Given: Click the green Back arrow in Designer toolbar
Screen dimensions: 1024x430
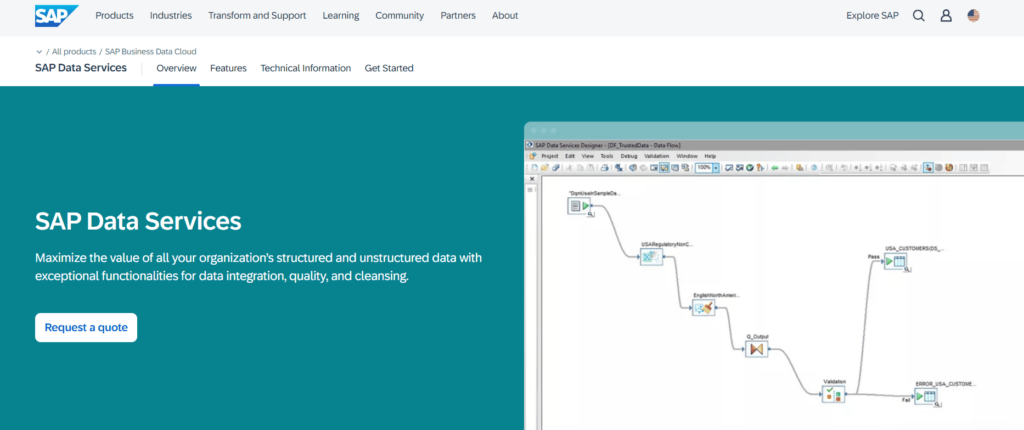Looking at the screenshot, I should 775,168.
